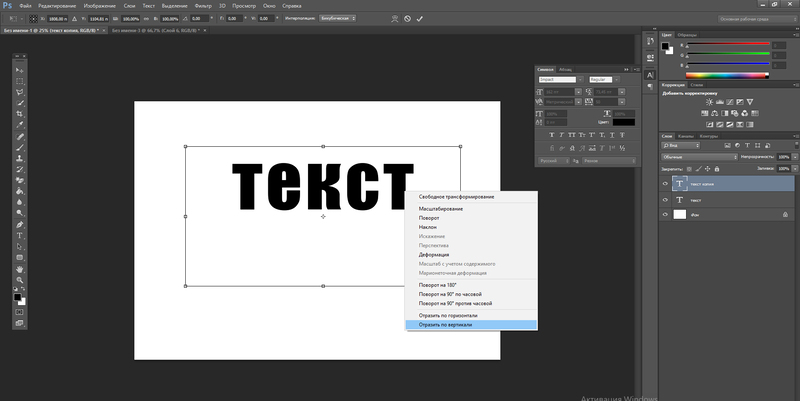This screenshot has height=401, width=800.
Task: Toggle visibility of the 'текст' layer
Action: (x=665, y=200)
